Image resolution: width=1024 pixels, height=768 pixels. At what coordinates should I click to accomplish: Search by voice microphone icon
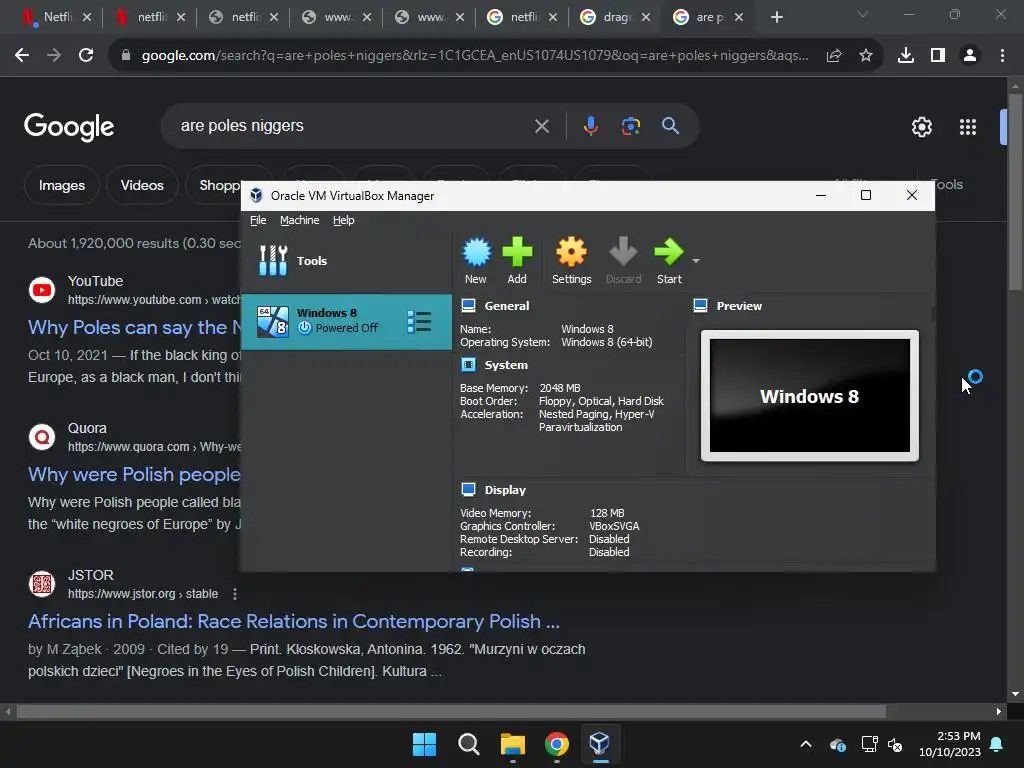(x=590, y=126)
